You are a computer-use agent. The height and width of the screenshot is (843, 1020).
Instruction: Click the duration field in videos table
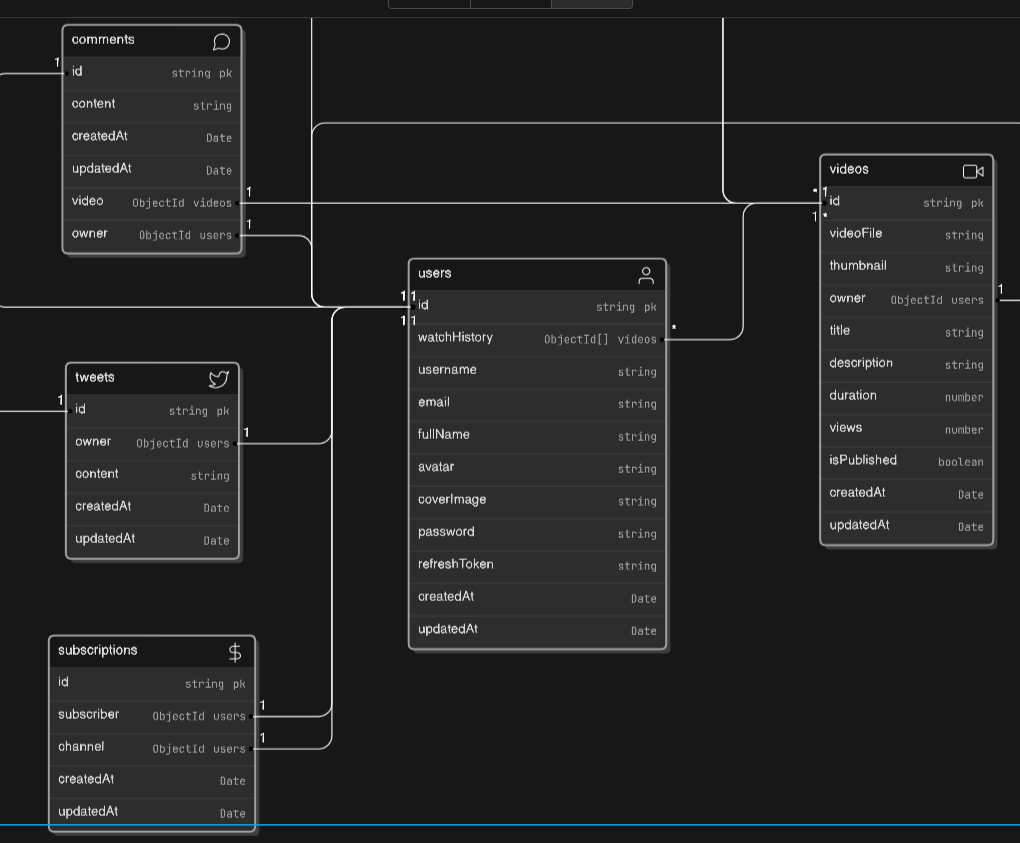pos(907,397)
